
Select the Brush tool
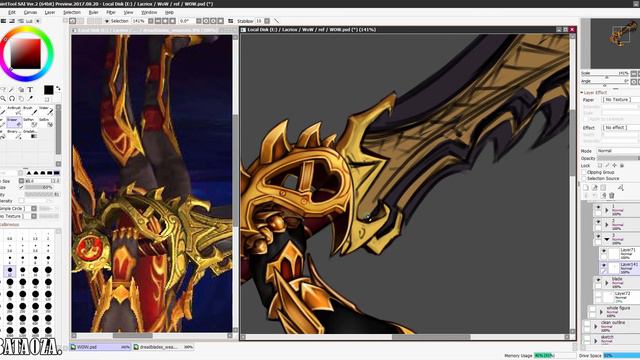(30, 110)
